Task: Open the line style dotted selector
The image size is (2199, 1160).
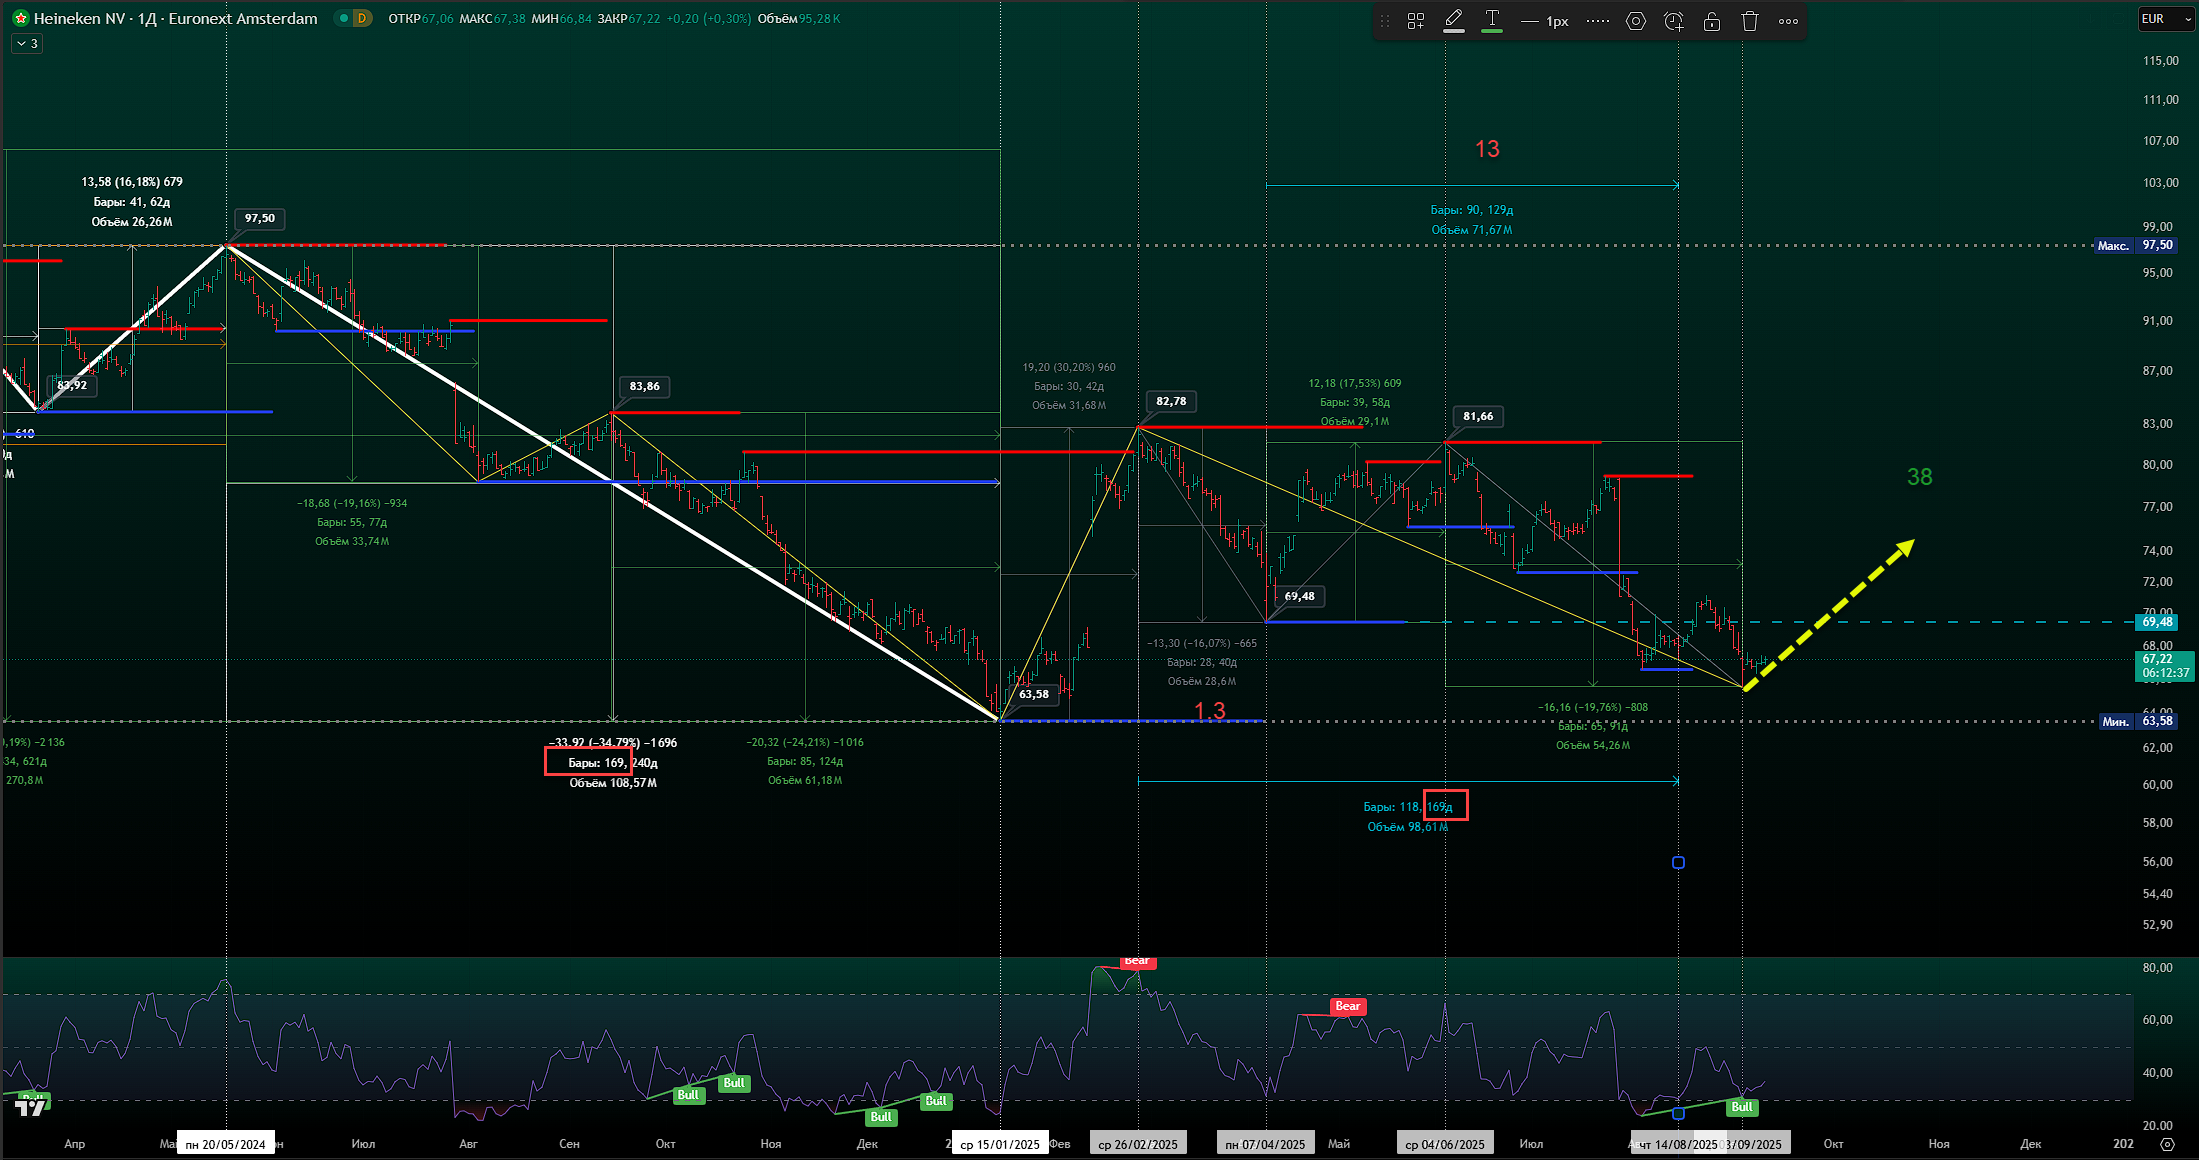Action: point(1598,21)
